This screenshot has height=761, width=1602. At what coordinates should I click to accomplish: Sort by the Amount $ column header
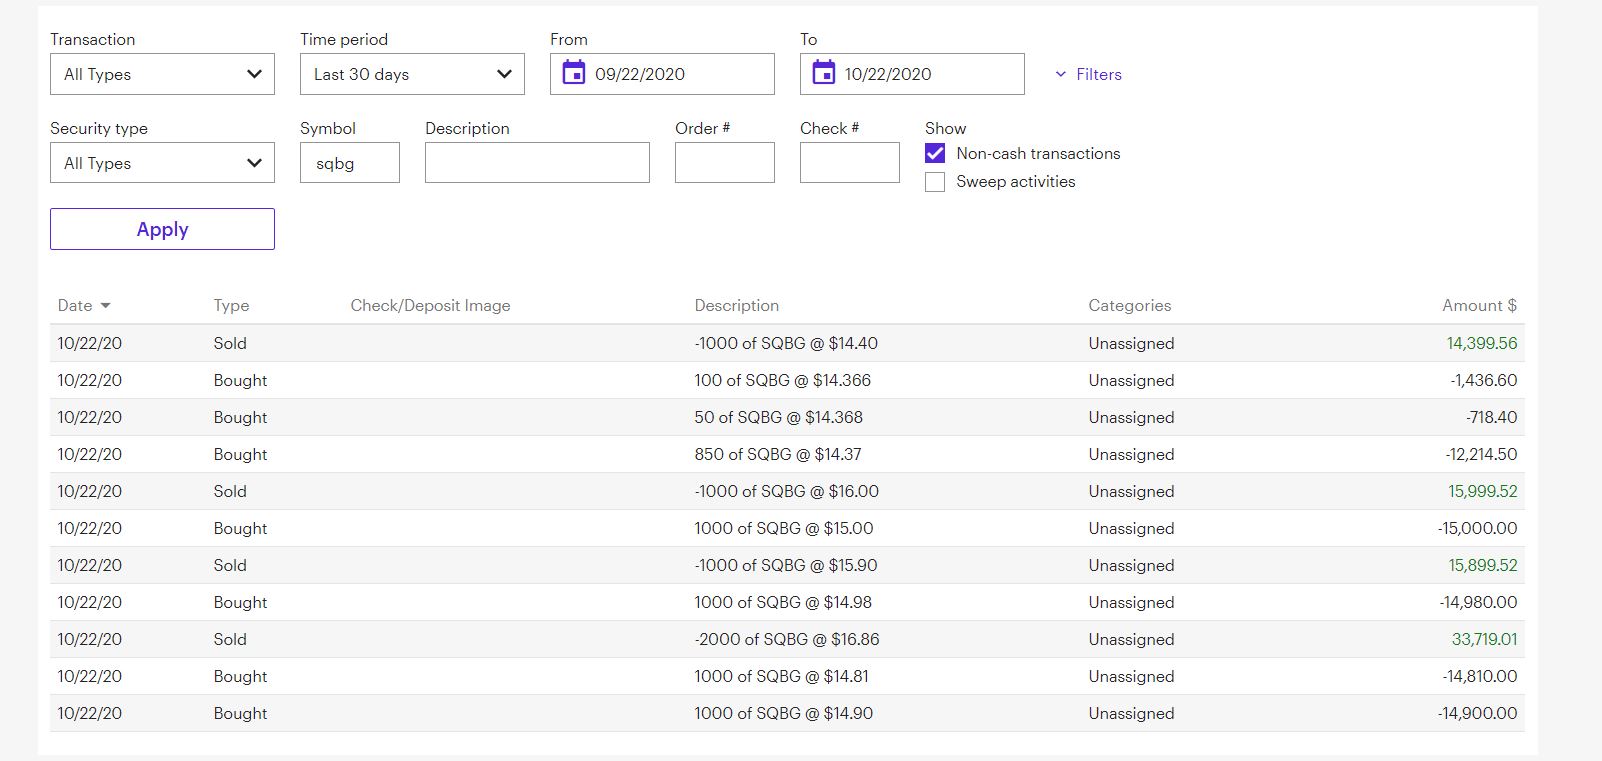point(1478,306)
